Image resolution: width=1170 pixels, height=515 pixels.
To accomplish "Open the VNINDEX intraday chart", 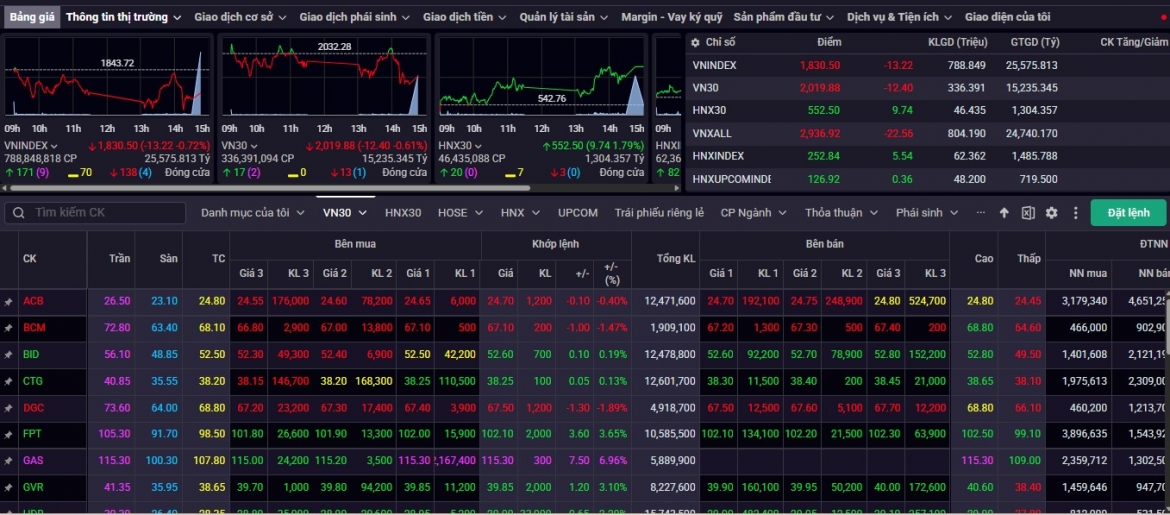I will (107, 77).
